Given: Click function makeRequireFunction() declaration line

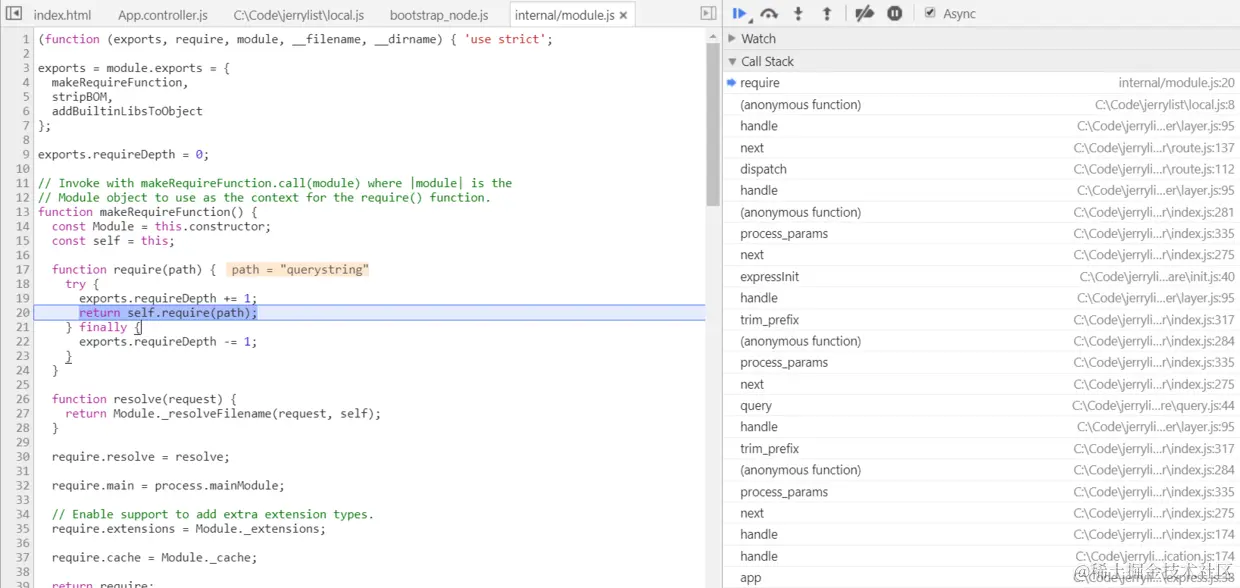Looking at the screenshot, I should (147, 212).
